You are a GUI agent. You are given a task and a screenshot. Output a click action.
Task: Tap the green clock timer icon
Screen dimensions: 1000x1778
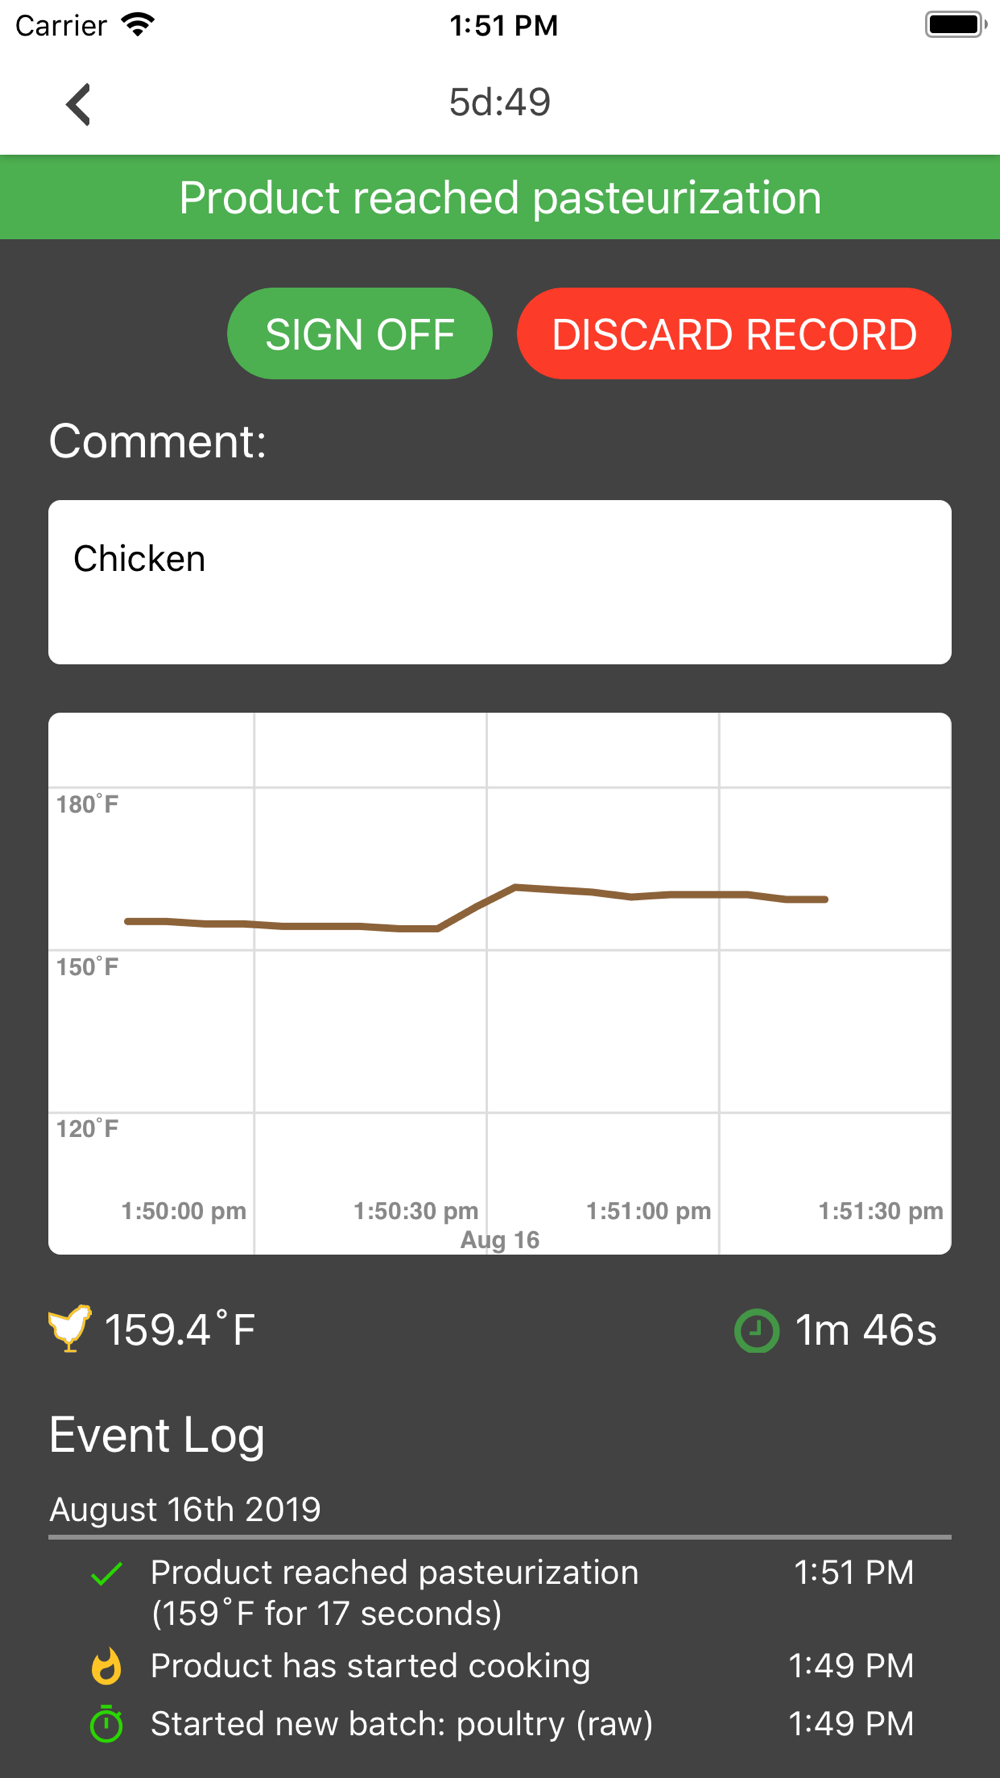[x=756, y=1331]
